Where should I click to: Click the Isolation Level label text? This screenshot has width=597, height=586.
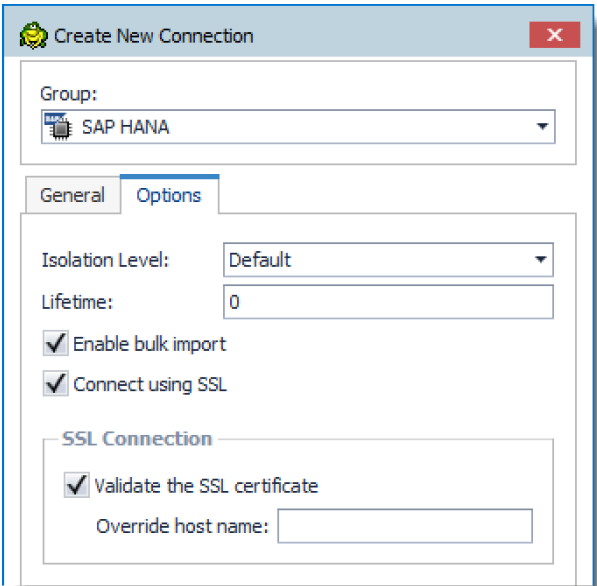coord(105,260)
